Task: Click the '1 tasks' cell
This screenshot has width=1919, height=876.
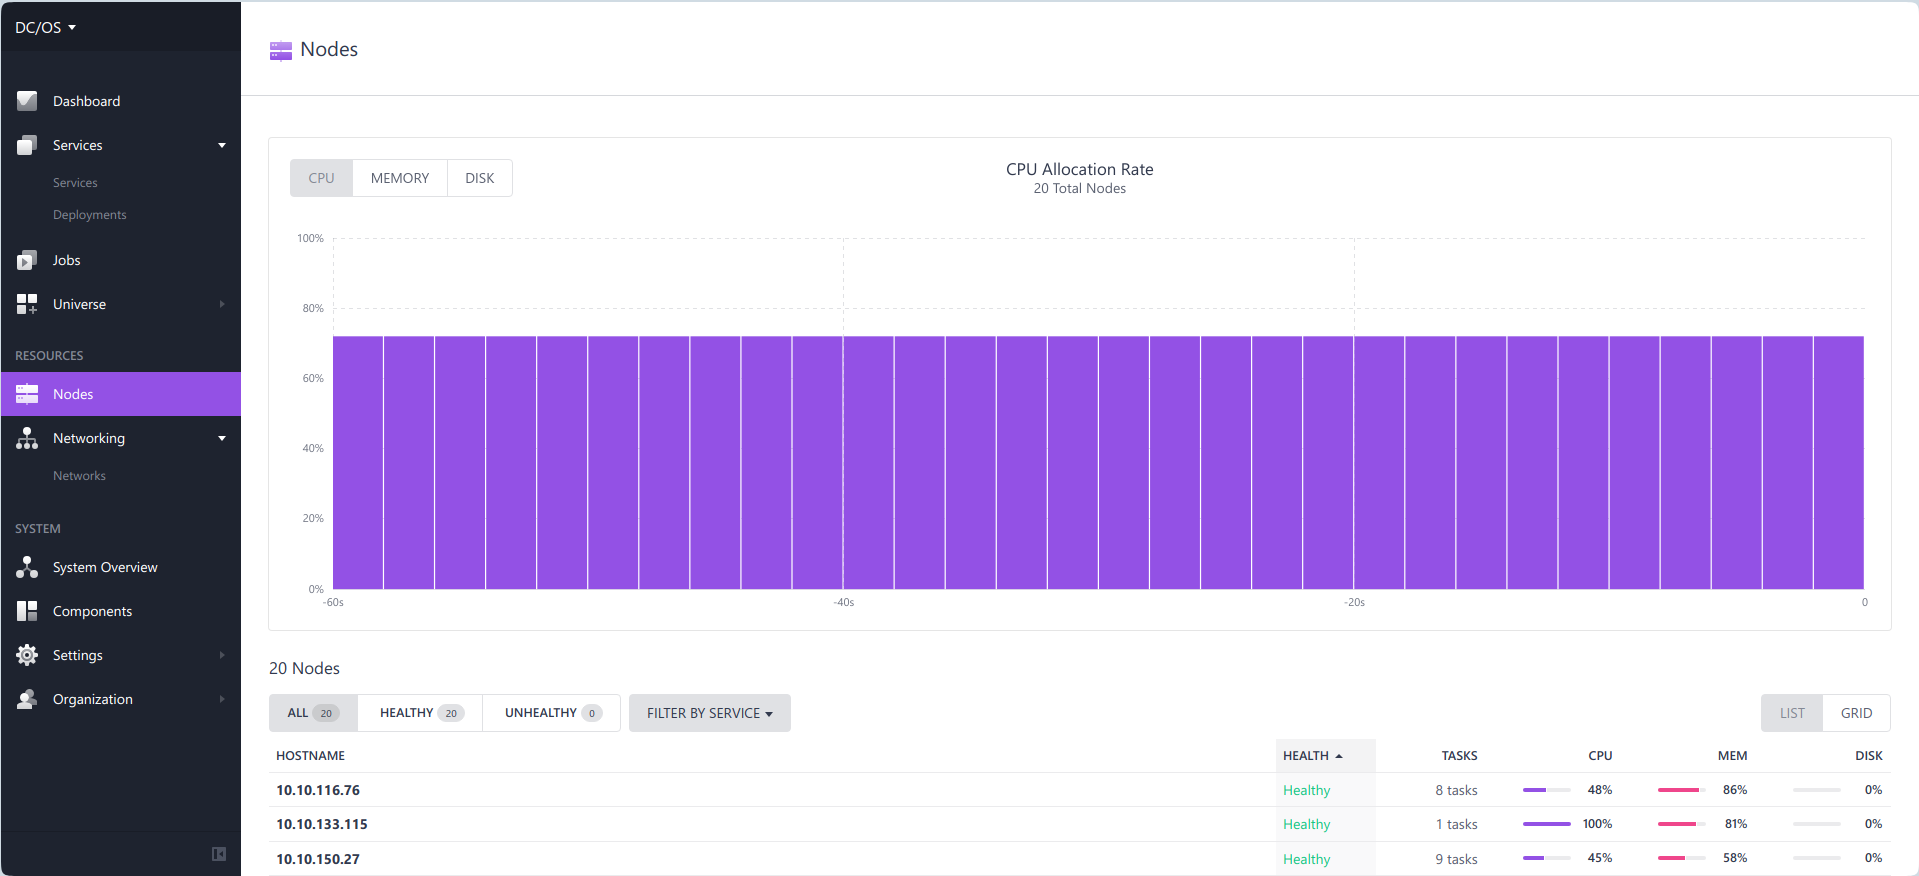Action: 1456,824
